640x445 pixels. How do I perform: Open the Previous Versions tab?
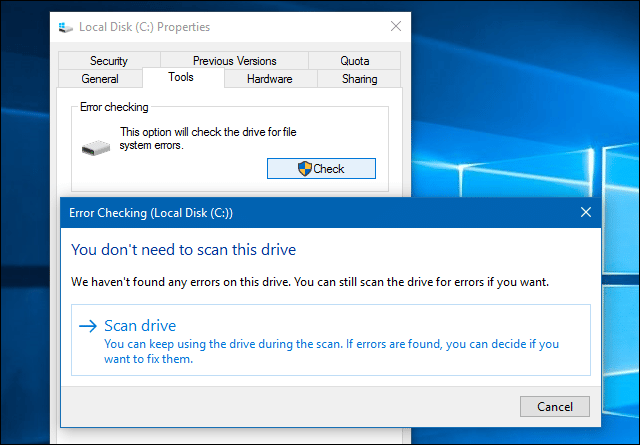[x=234, y=61]
